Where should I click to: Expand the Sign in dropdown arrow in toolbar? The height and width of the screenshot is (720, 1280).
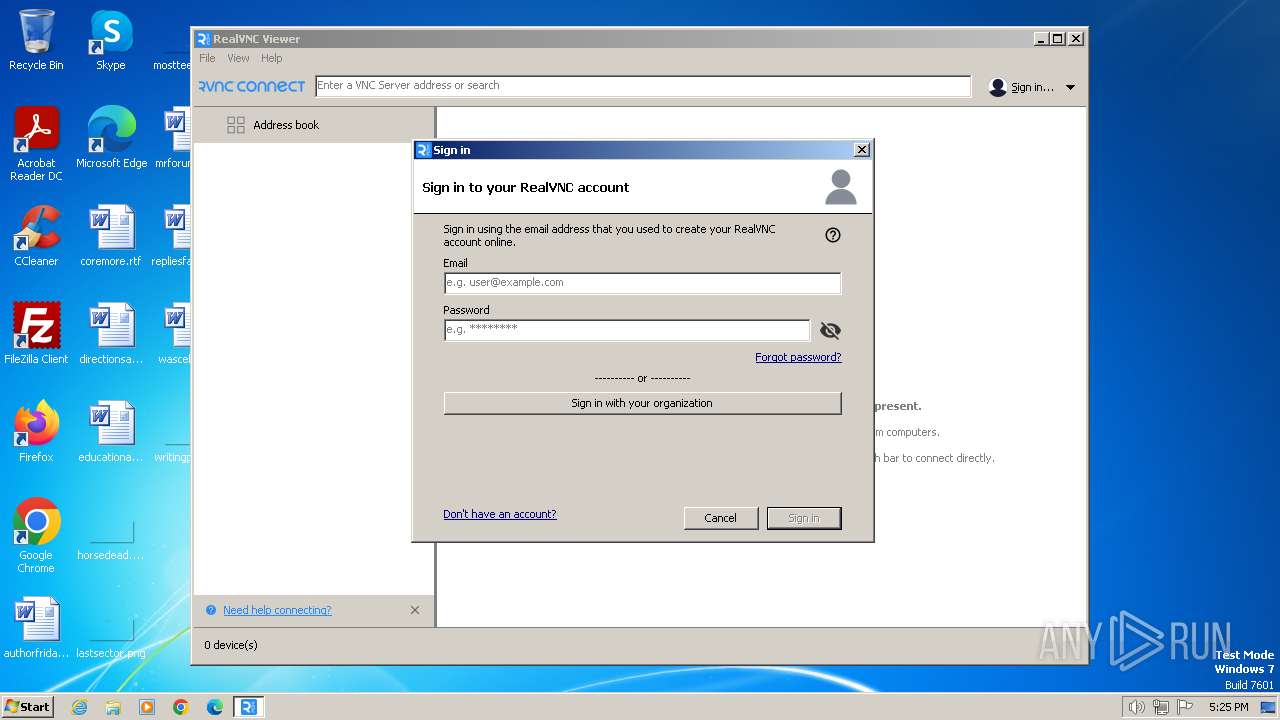1070,87
